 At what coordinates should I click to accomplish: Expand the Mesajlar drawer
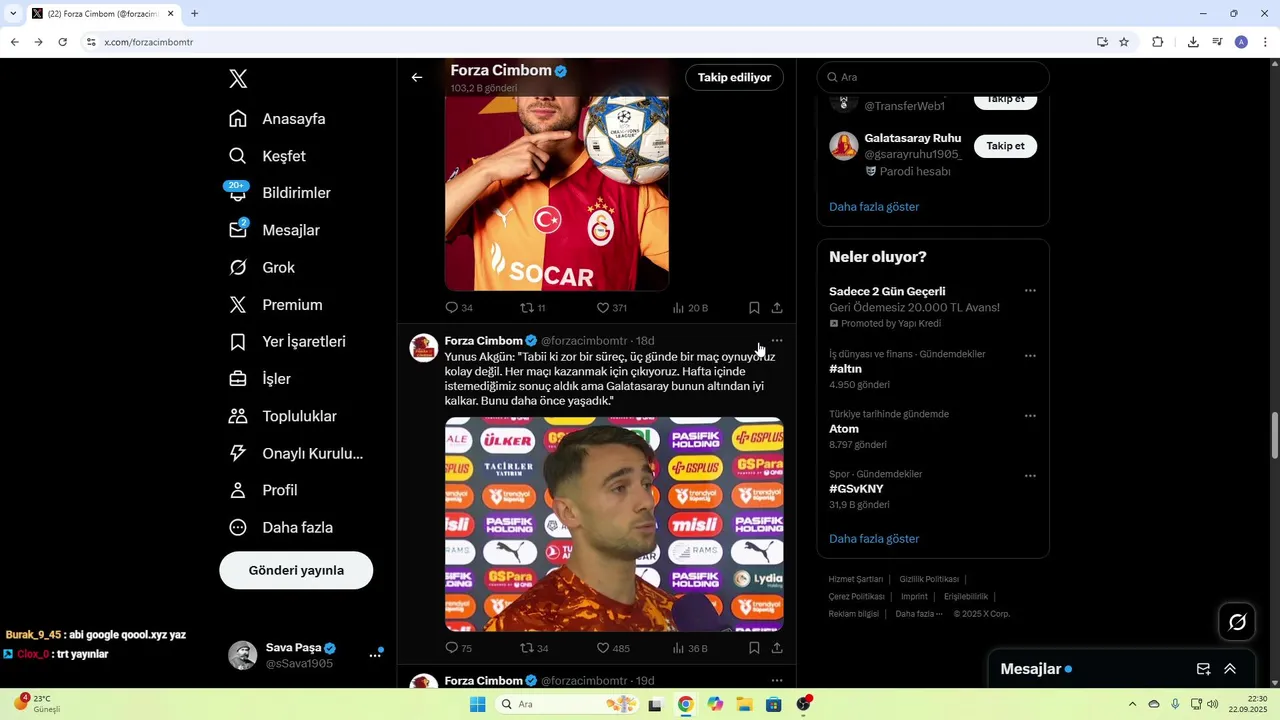1230,669
